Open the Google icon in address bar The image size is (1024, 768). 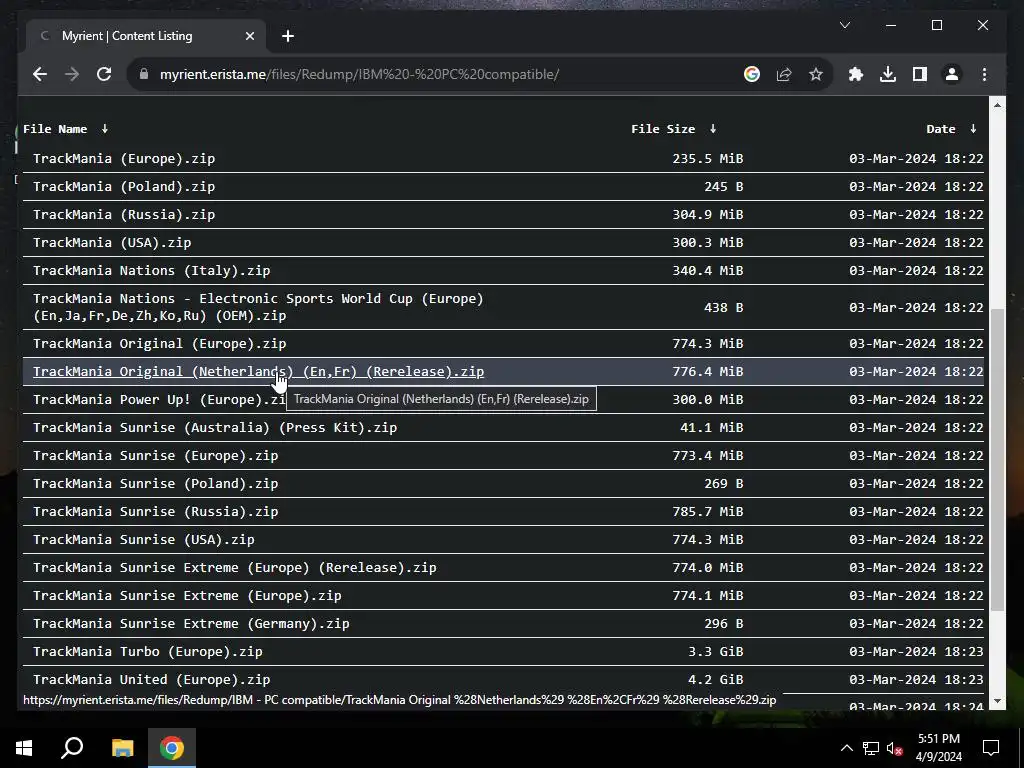[752, 74]
